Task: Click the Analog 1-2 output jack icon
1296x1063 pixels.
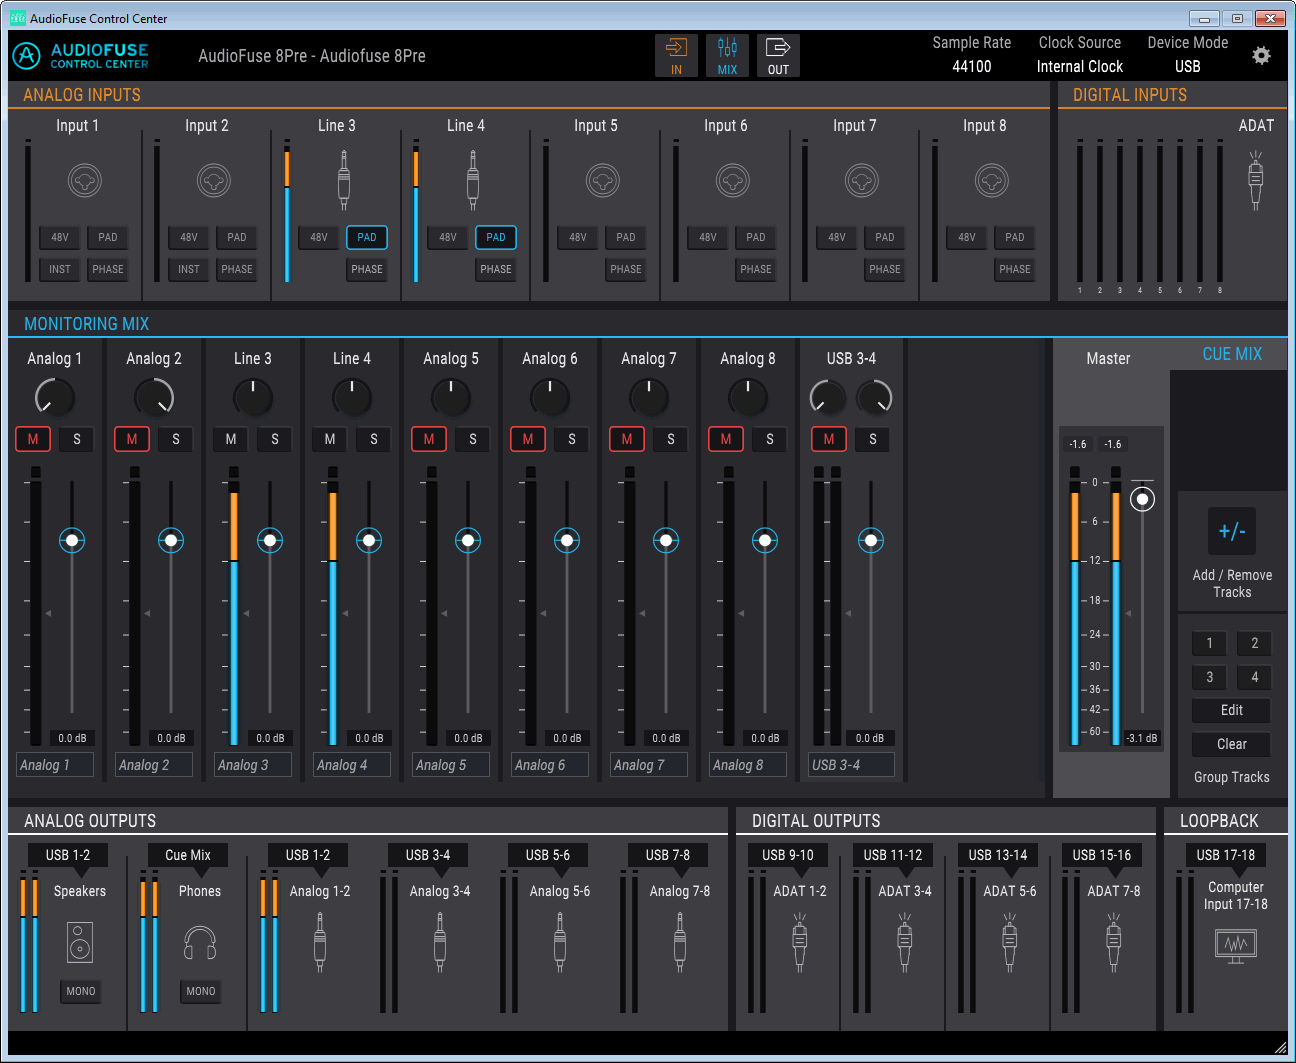Action: coord(320,942)
